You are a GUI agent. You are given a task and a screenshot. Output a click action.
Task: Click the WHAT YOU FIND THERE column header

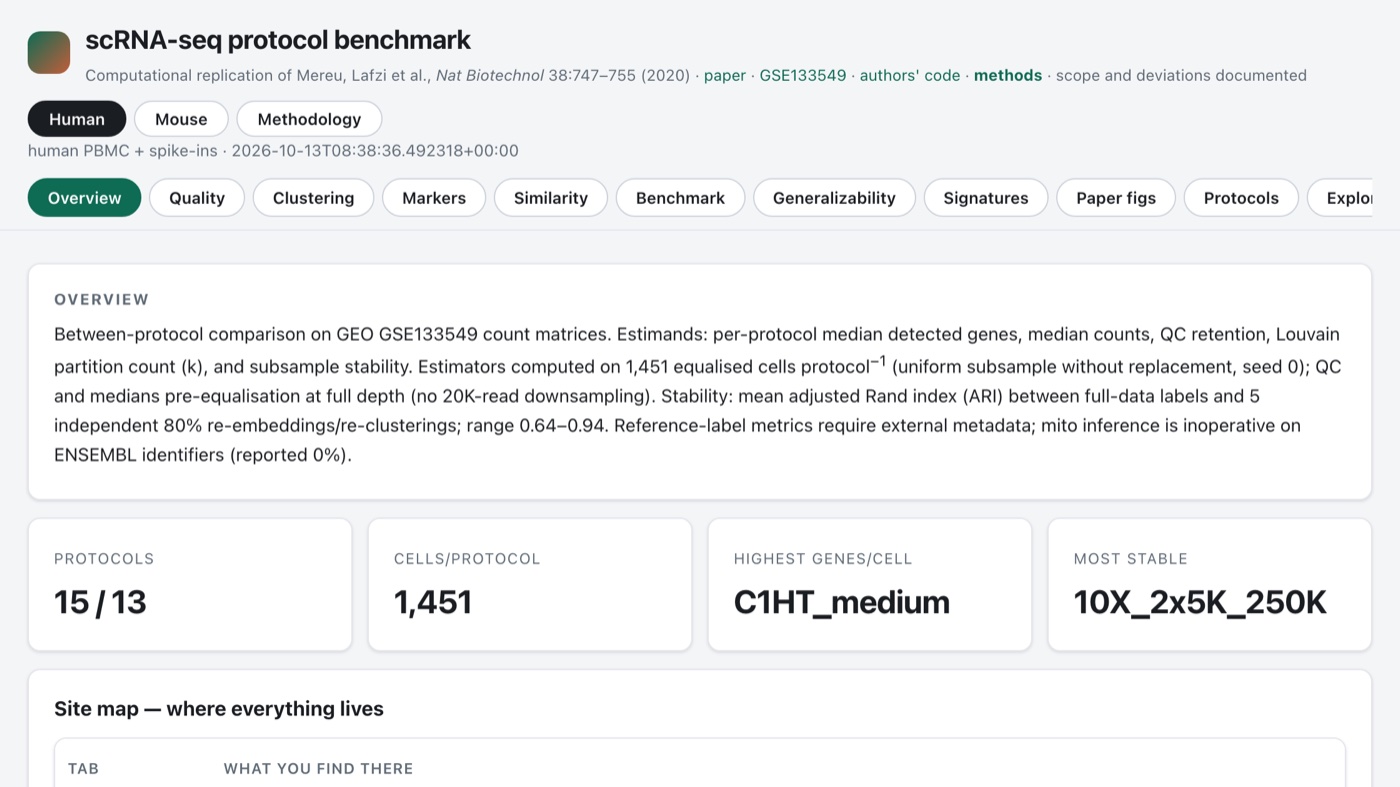(318, 769)
